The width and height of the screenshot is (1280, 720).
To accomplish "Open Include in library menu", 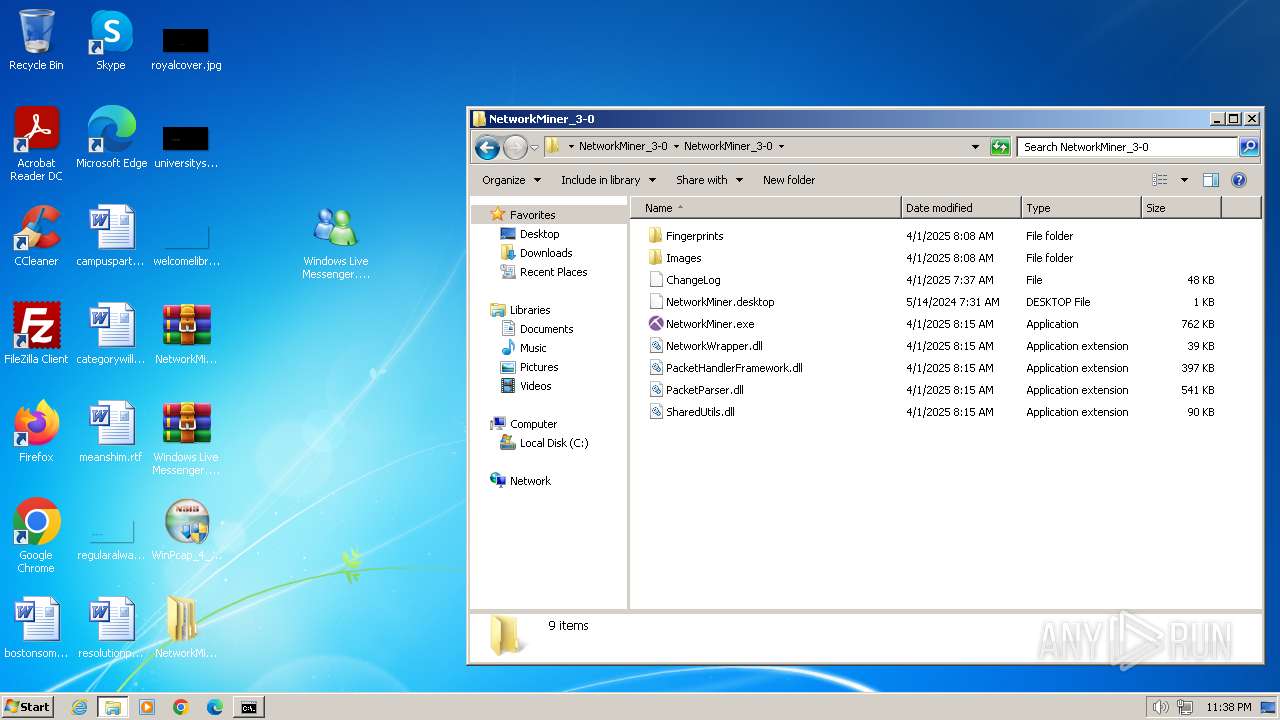I will pyautogui.click(x=608, y=180).
